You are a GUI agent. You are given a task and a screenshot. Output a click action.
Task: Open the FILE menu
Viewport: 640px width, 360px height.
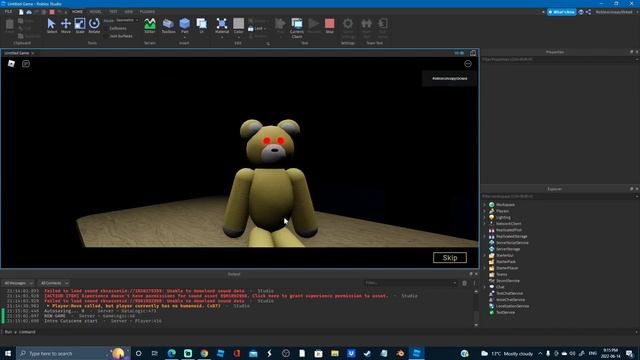click(8, 12)
